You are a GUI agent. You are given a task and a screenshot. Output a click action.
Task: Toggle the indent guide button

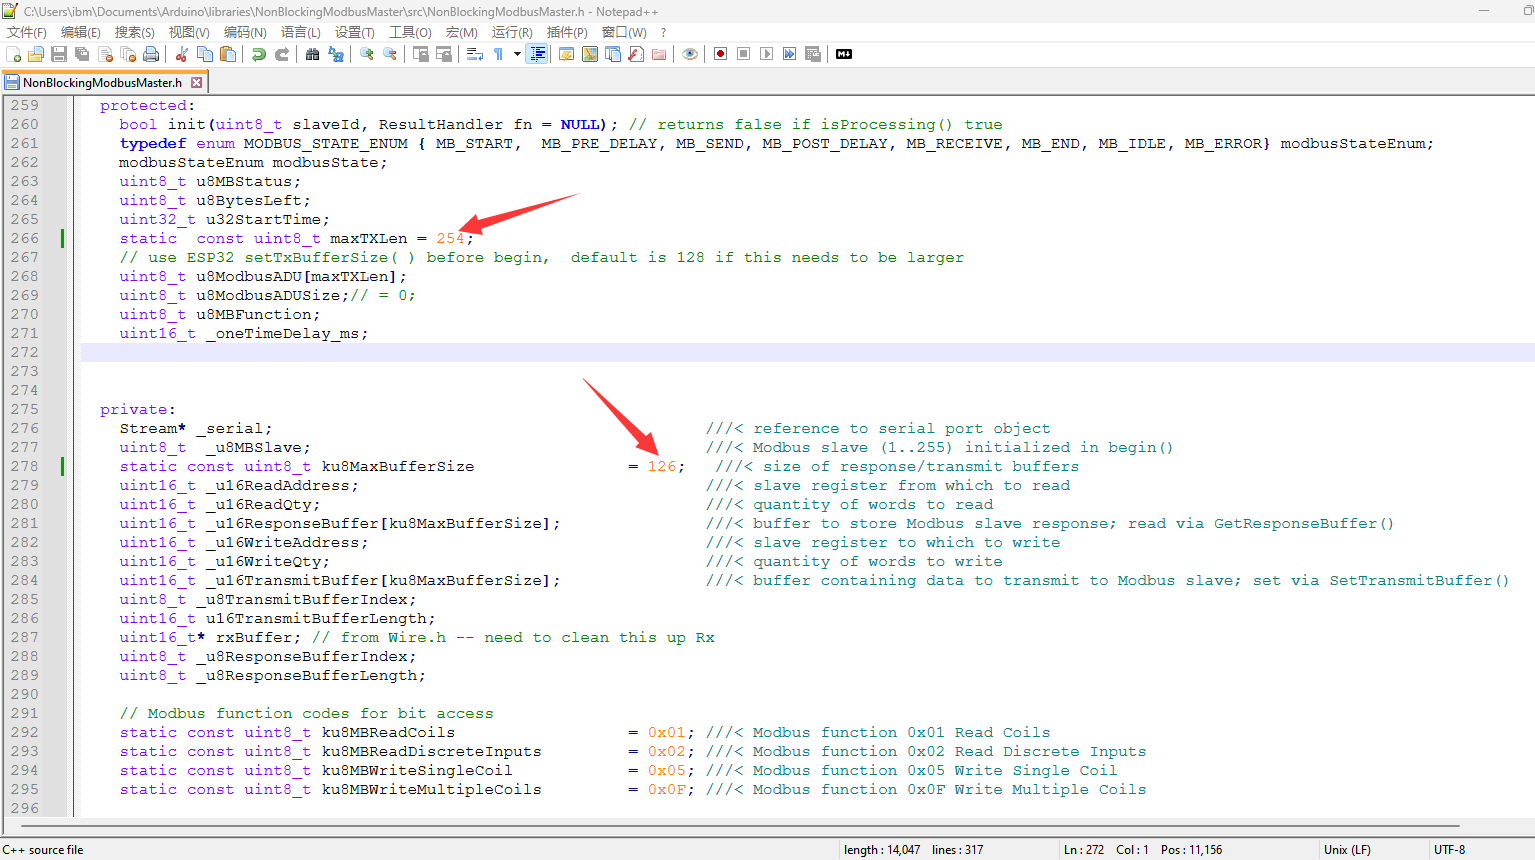[x=538, y=54]
